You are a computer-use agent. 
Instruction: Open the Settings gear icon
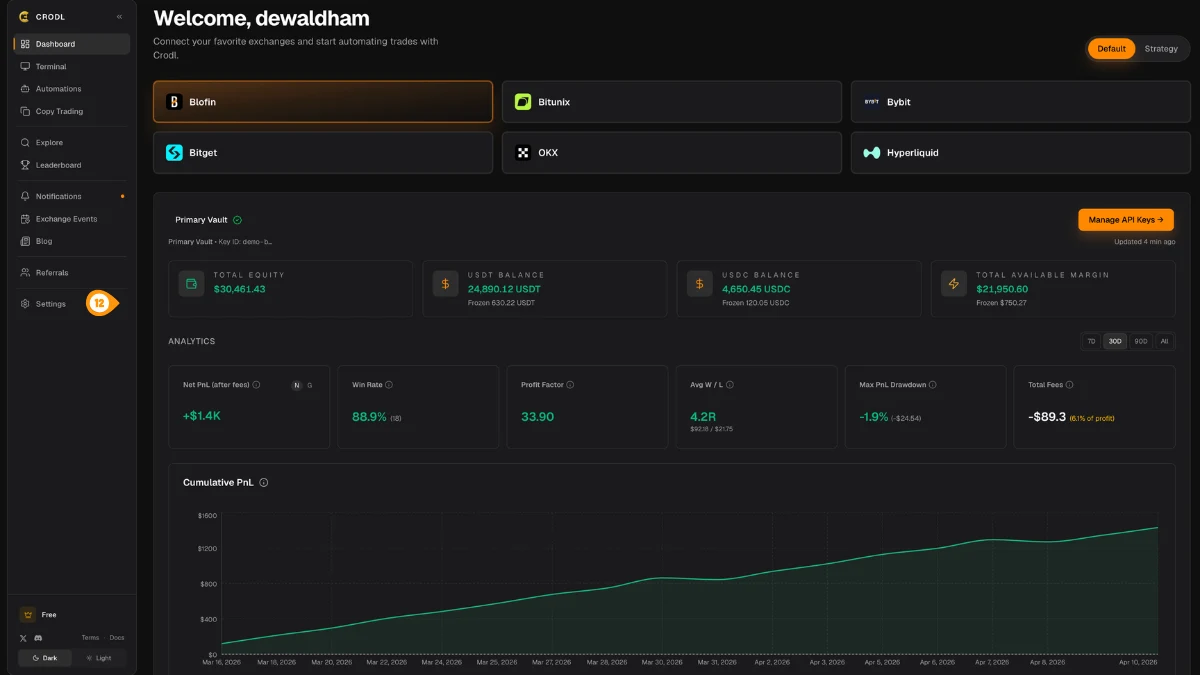[x=25, y=304]
